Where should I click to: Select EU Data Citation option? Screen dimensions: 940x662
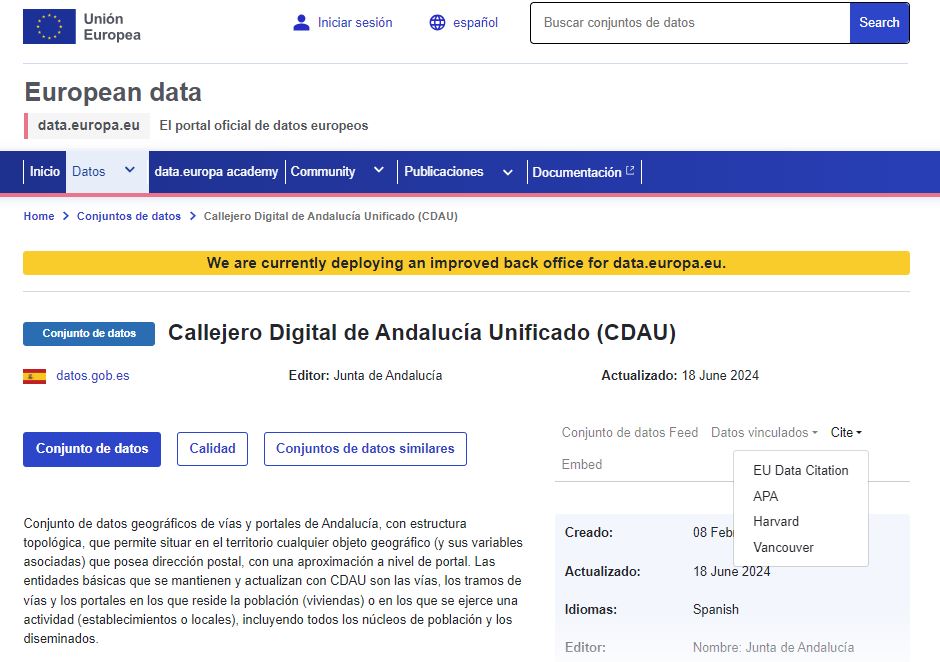click(x=800, y=470)
